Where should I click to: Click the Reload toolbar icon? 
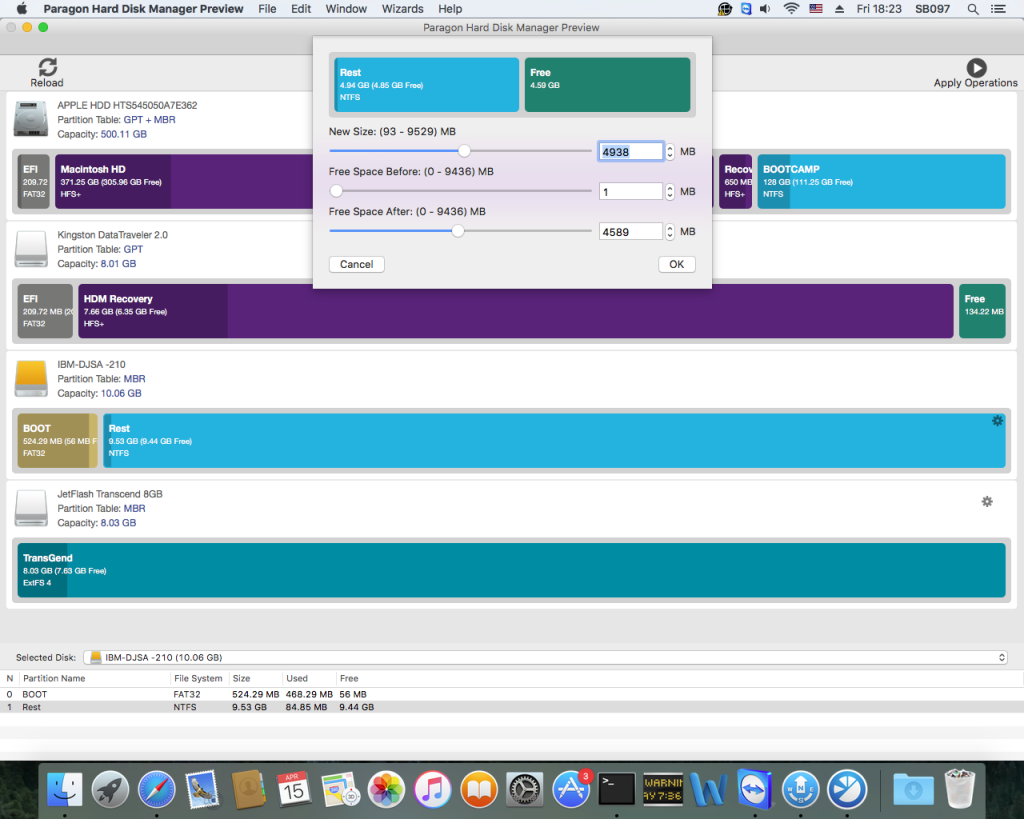coord(47,67)
